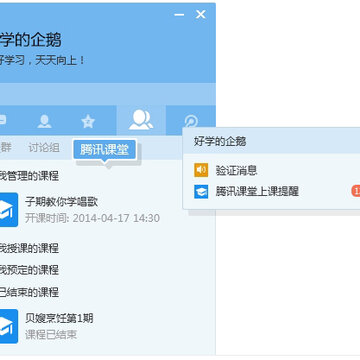360x360 pixels.
Task: Click the 课程已结束 status text
Action: tap(51, 335)
